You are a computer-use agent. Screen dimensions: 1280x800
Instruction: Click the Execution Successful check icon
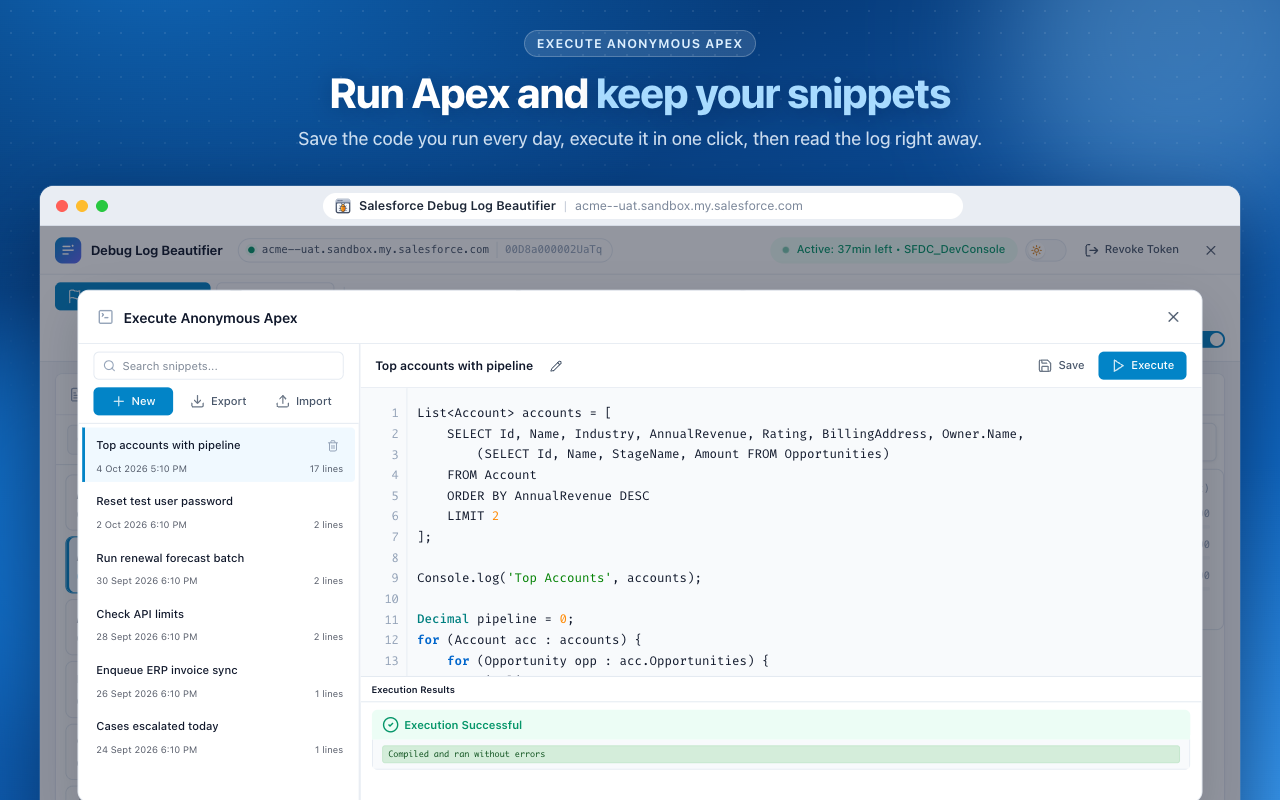391,725
